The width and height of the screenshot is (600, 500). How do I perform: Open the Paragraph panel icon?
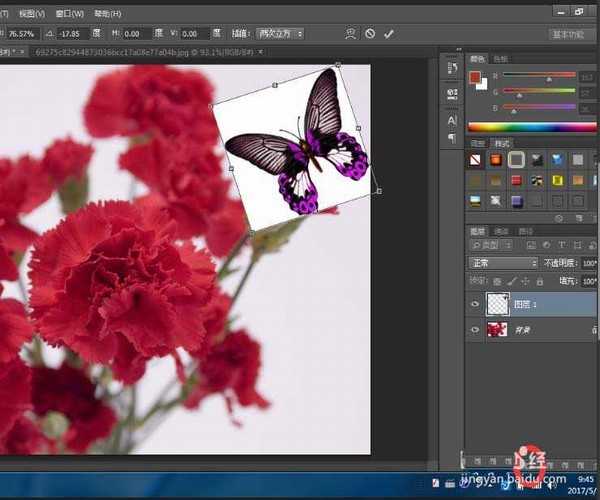451,138
